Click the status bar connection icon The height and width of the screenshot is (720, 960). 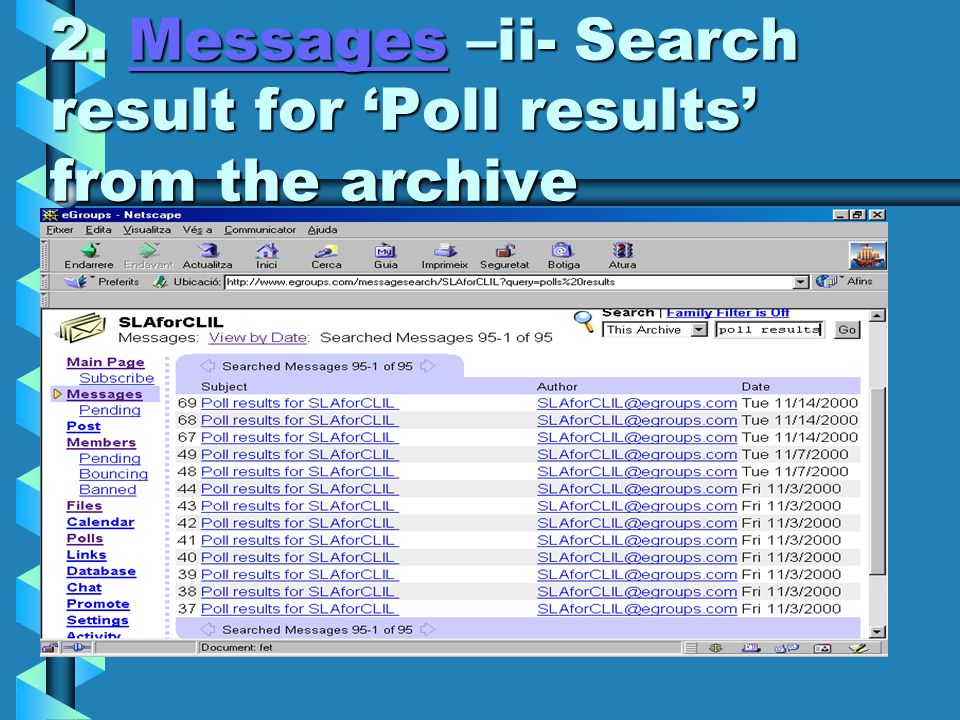tap(77, 648)
